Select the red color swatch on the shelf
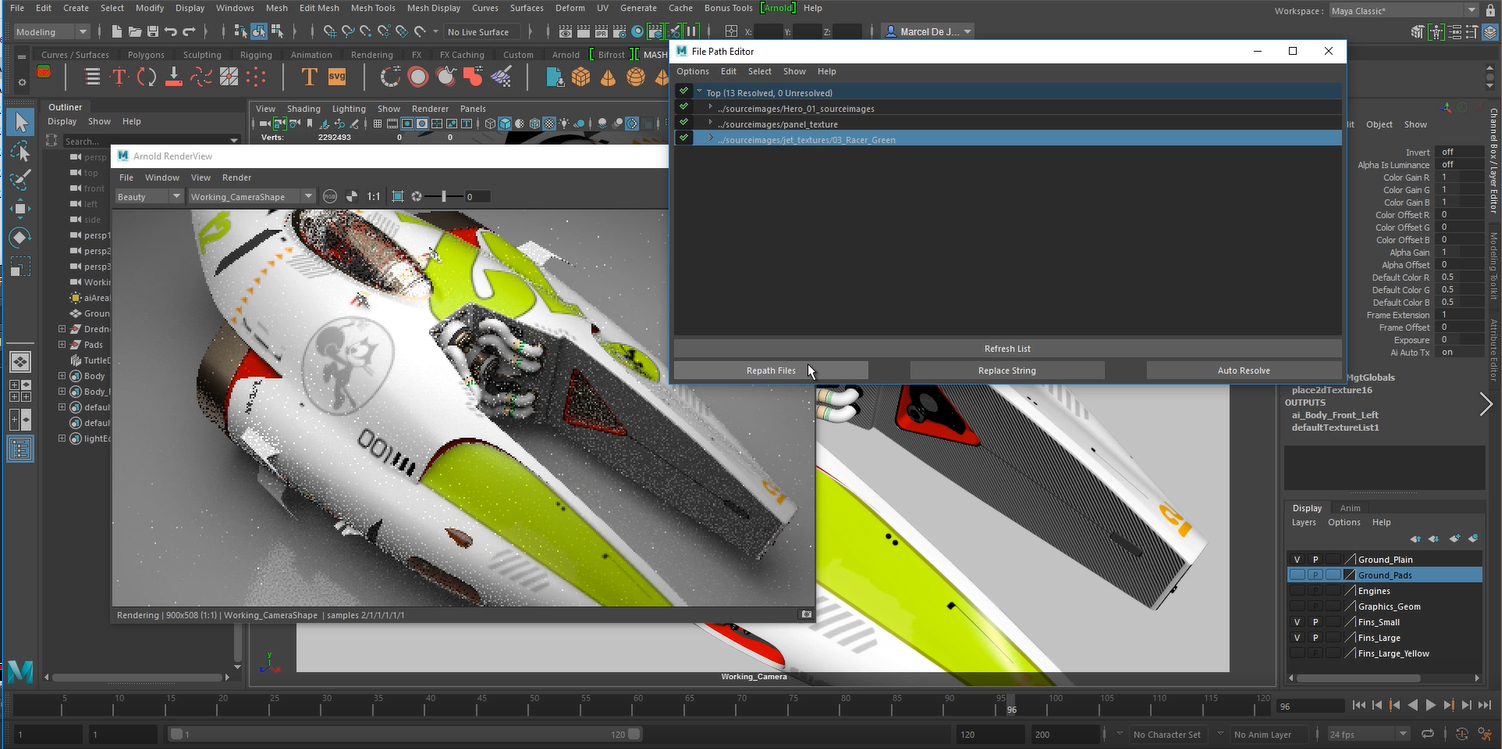 [x=43, y=72]
